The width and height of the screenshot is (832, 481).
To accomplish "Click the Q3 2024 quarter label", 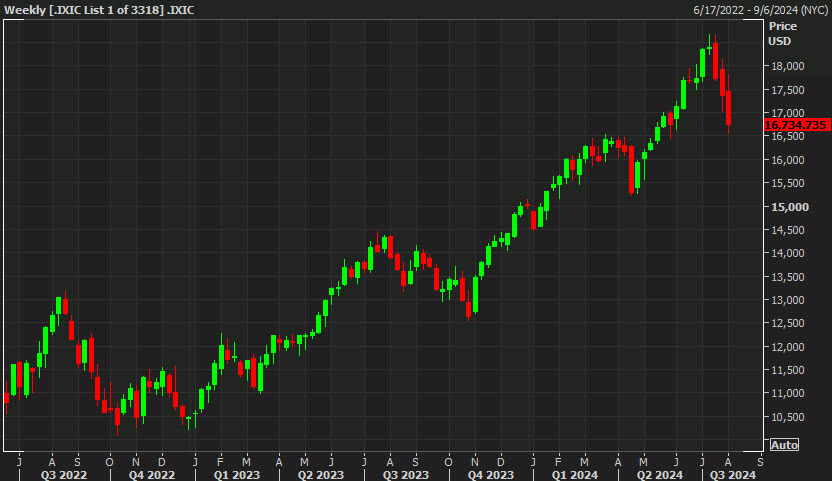I will (x=733, y=475).
